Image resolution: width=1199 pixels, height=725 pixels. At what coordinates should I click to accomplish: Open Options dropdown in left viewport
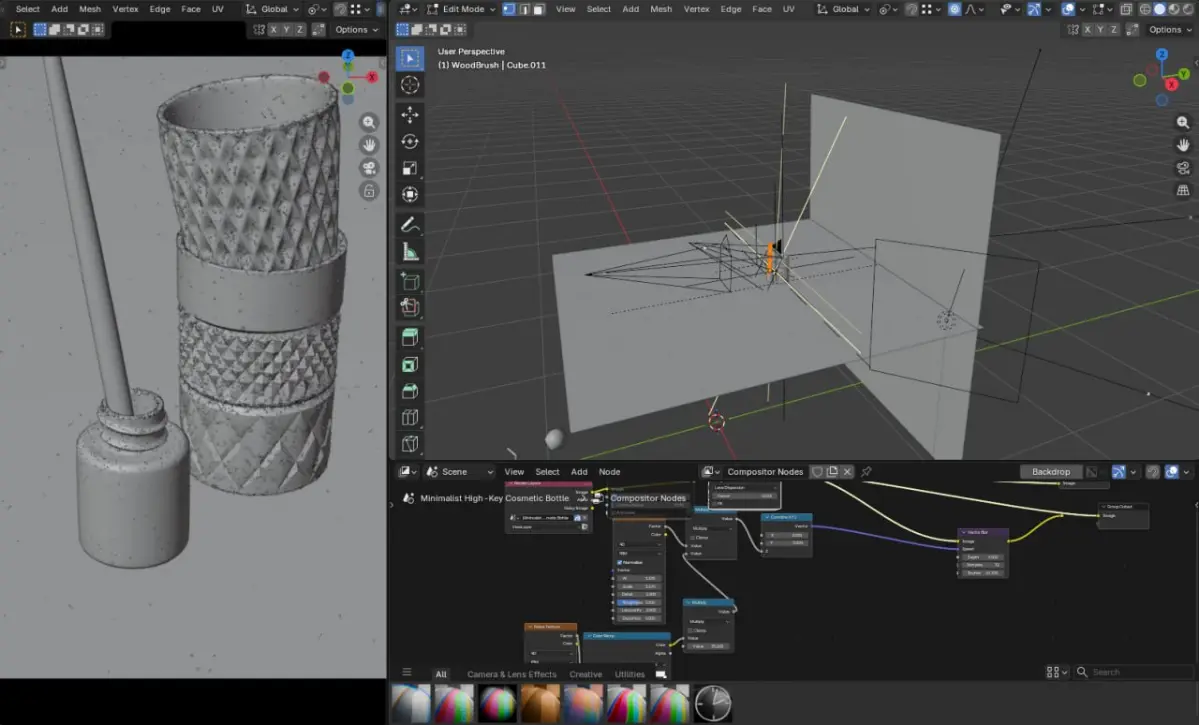click(356, 30)
